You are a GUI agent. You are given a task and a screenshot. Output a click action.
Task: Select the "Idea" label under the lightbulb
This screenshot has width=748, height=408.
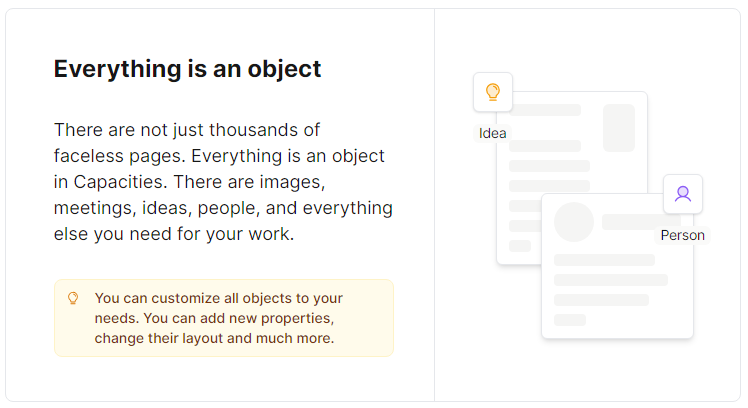click(492, 133)
